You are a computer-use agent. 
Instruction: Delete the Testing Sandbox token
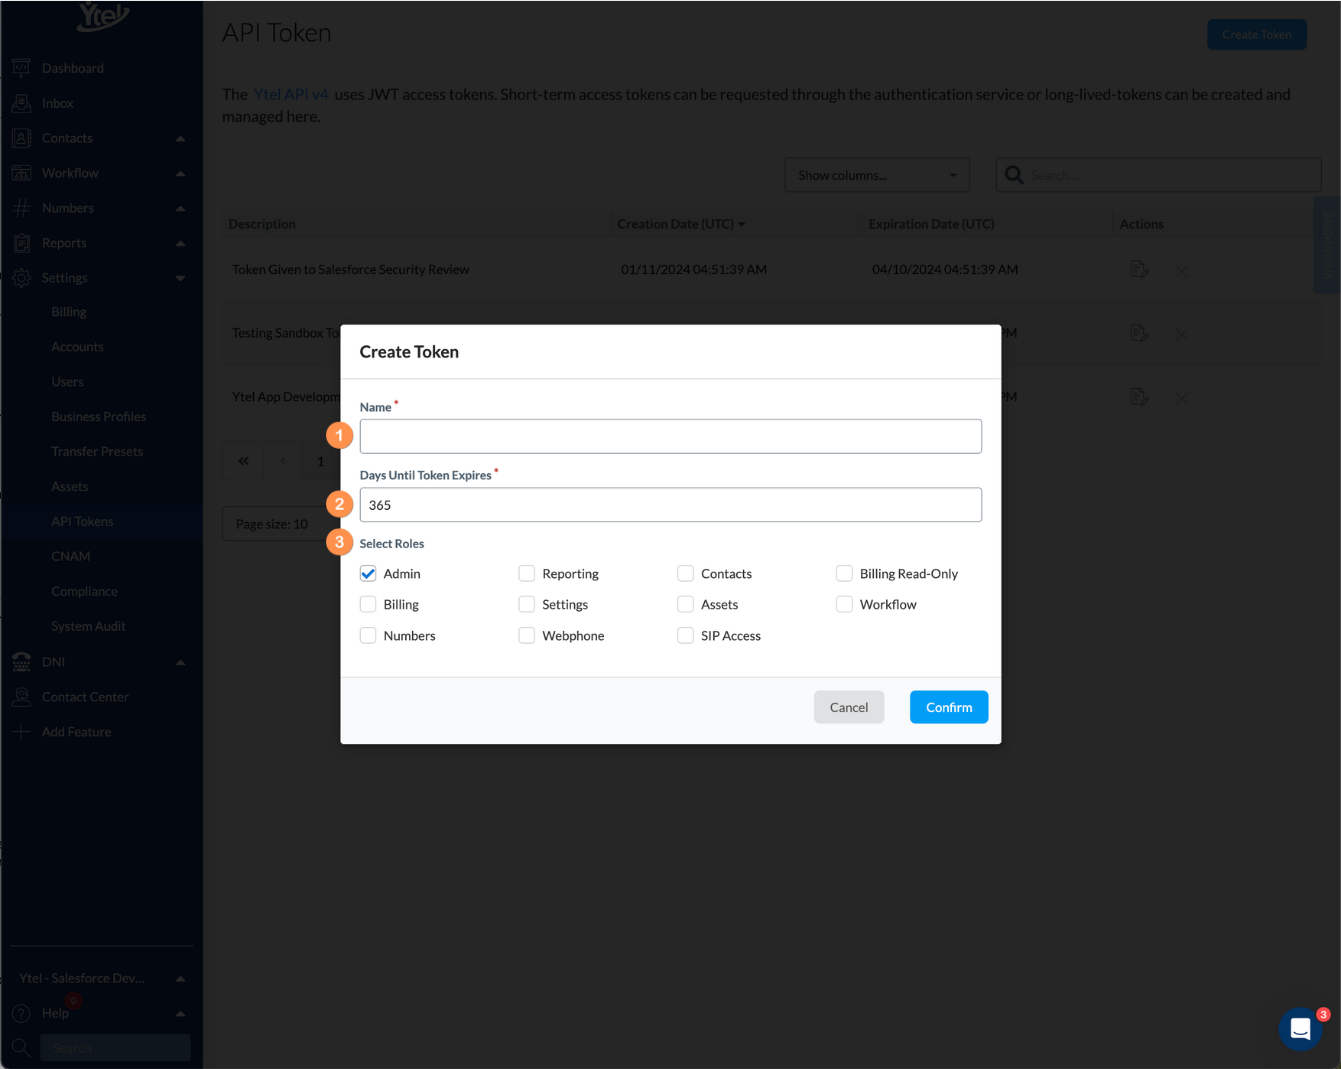click(x=1182, y=334)
